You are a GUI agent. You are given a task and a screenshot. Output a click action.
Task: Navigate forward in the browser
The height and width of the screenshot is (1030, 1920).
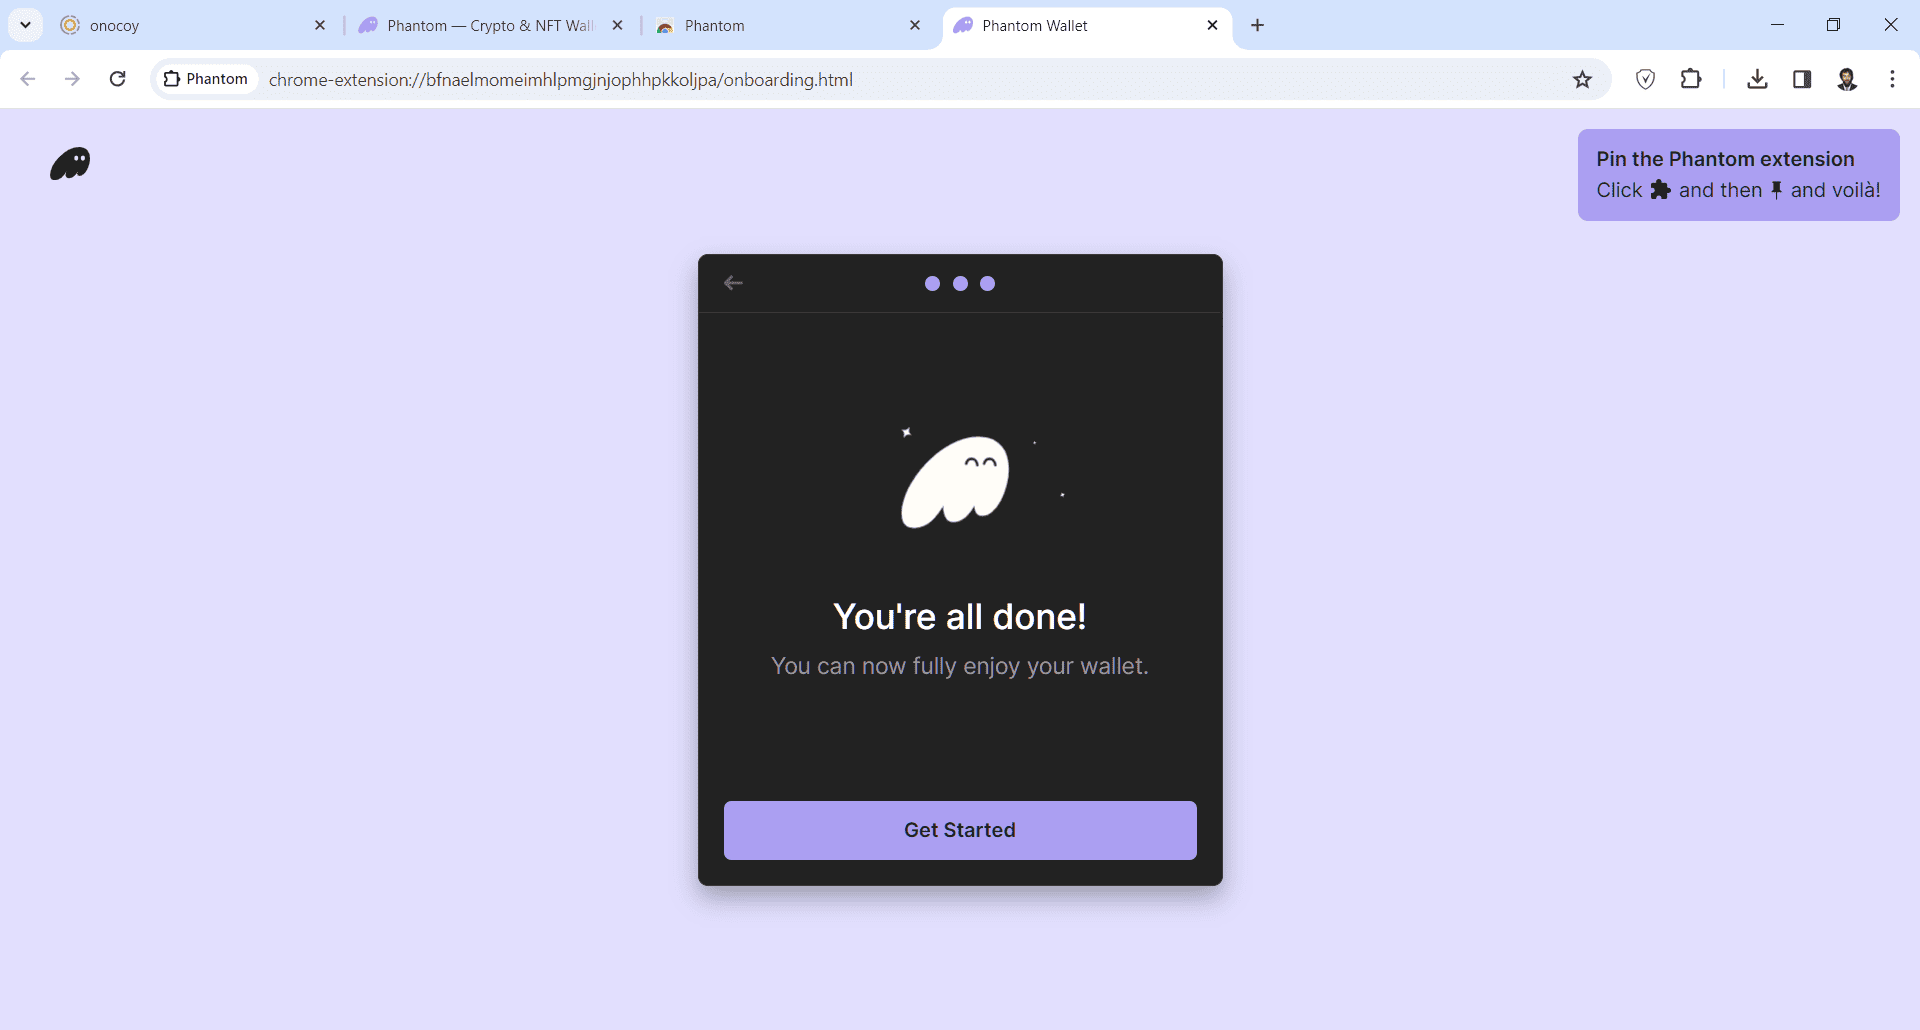[x=72, y=79]
